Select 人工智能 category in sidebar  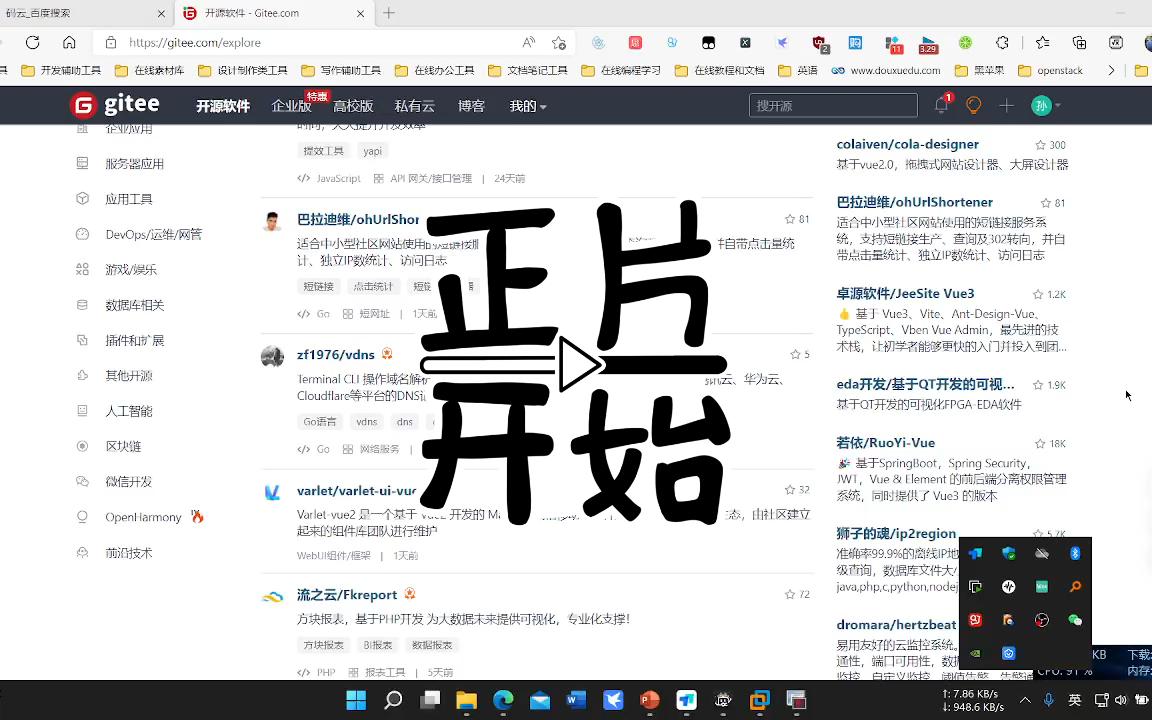coord(129,411)
